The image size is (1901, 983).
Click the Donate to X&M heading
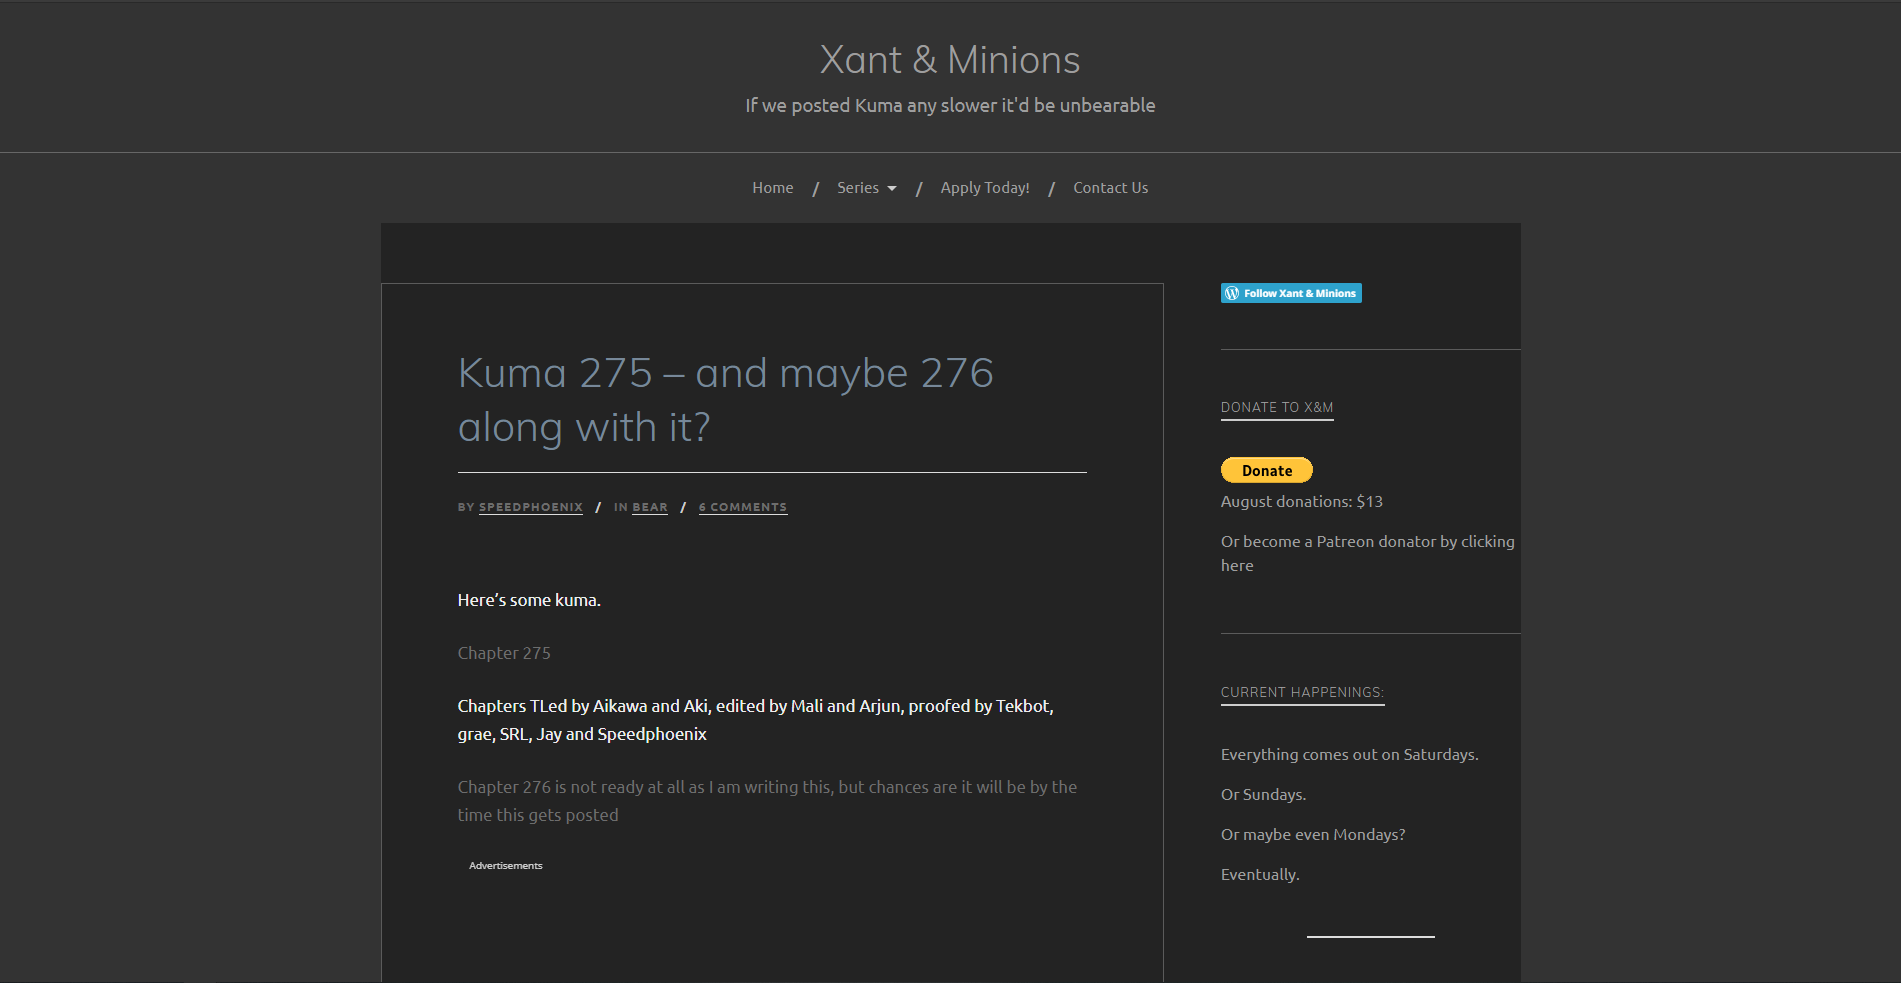1277,407
